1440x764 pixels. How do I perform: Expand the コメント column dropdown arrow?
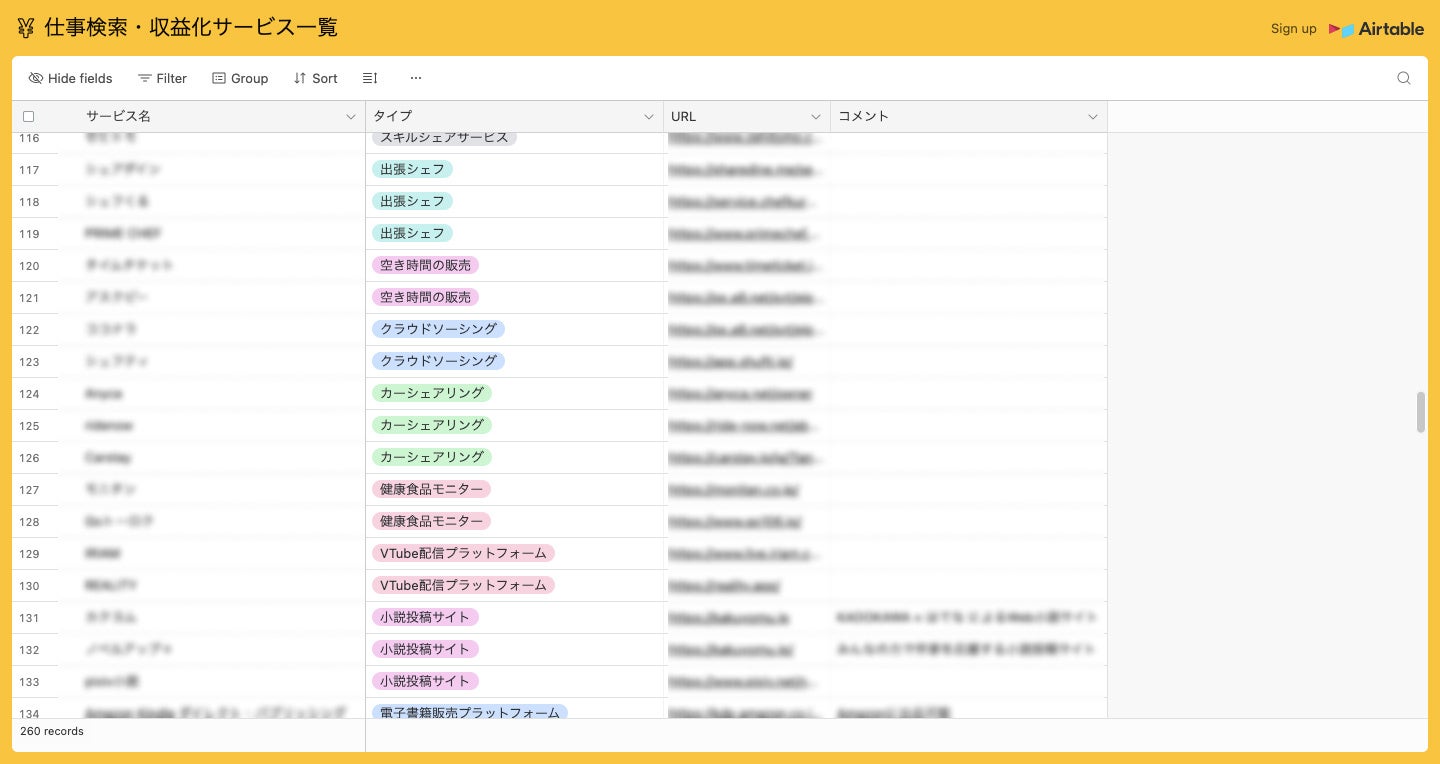coord(1092,116)
